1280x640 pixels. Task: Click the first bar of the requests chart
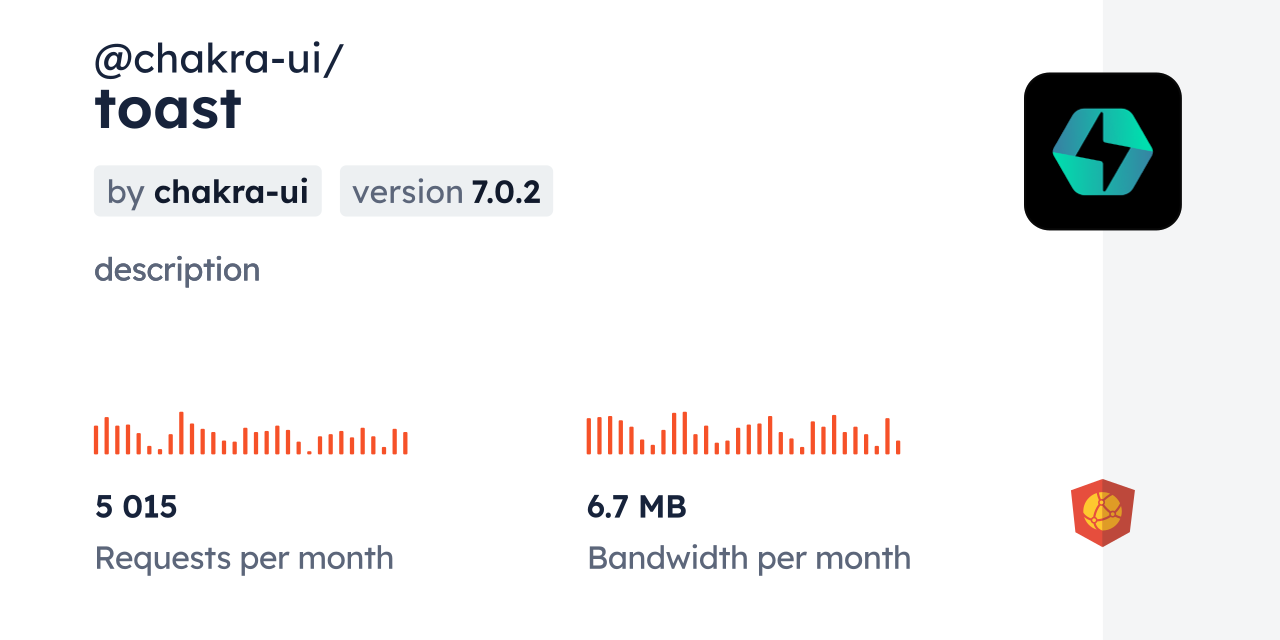coord(96,440)
